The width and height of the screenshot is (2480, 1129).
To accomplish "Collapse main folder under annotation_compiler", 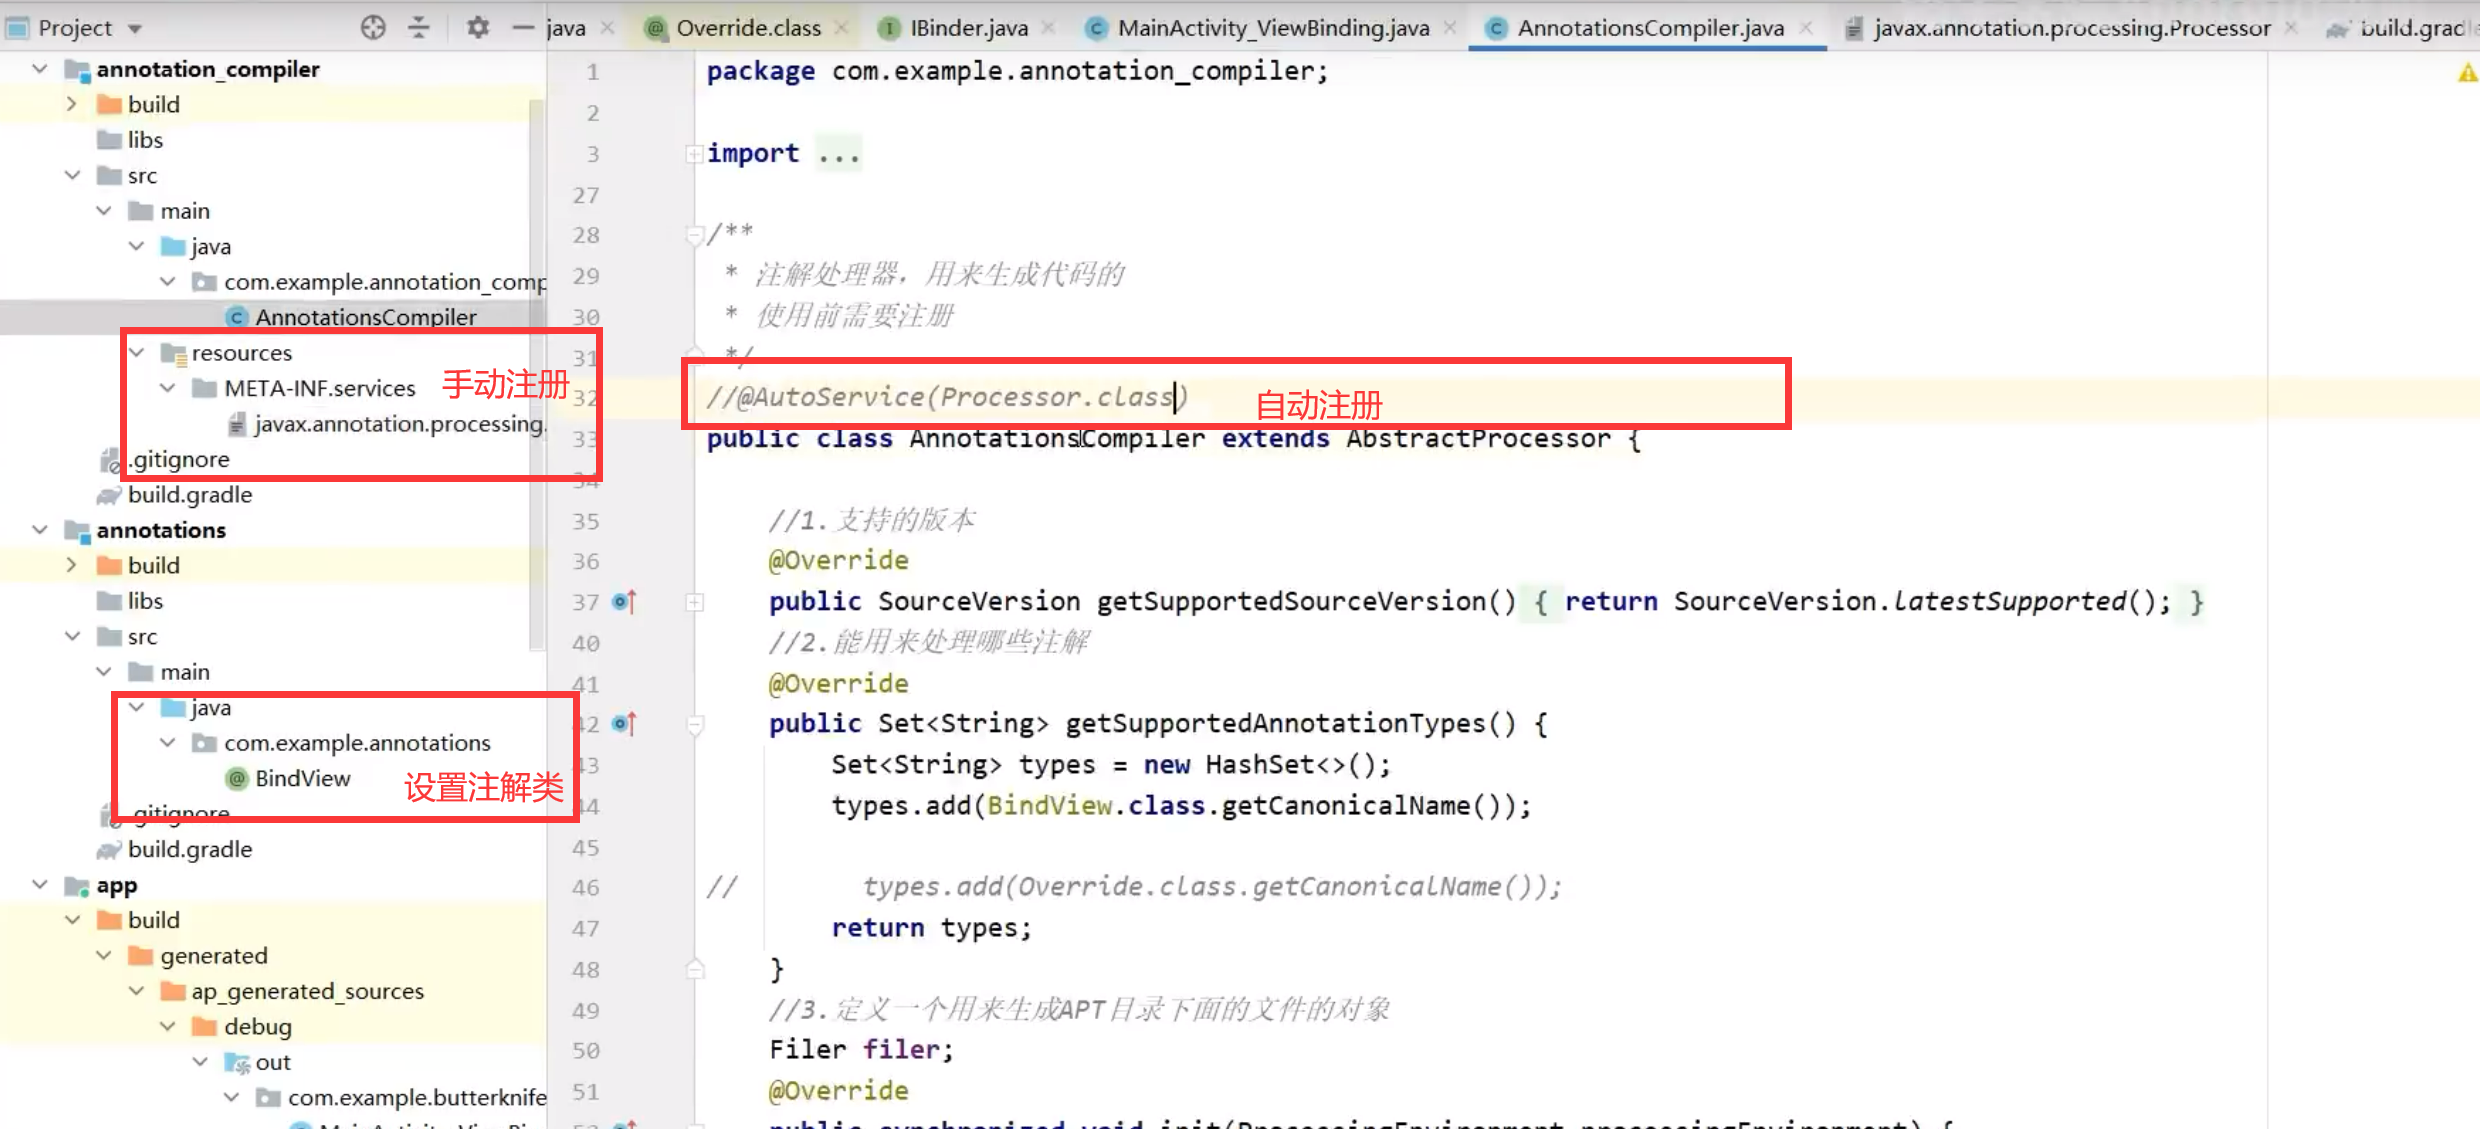I will point(104,211).
